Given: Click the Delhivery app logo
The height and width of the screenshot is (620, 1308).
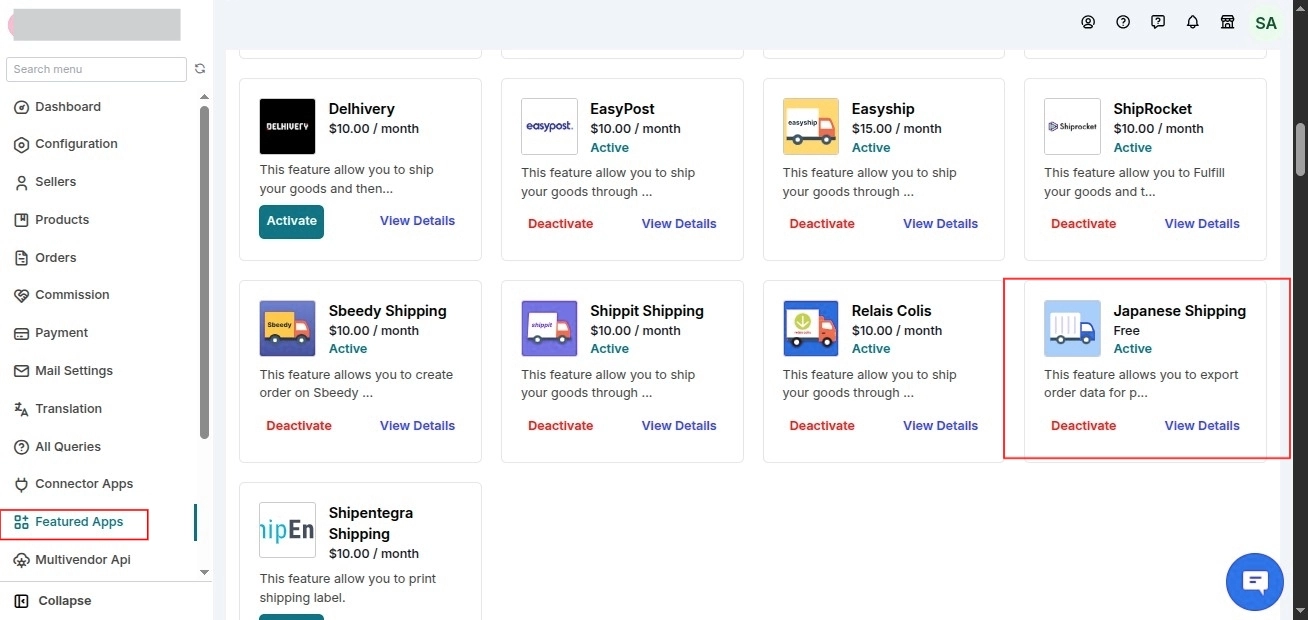Looking at the screenshot, I should coord(287,126).
